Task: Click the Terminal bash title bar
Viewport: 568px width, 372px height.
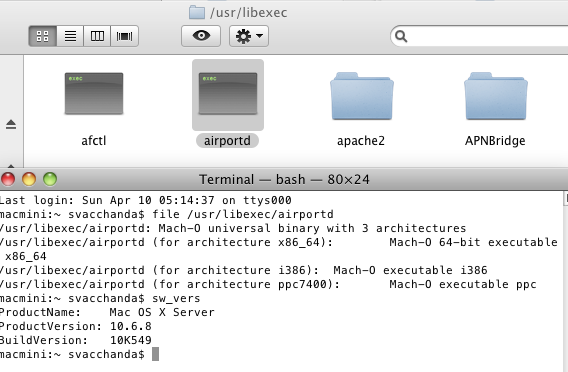Action: click(284, 179)
